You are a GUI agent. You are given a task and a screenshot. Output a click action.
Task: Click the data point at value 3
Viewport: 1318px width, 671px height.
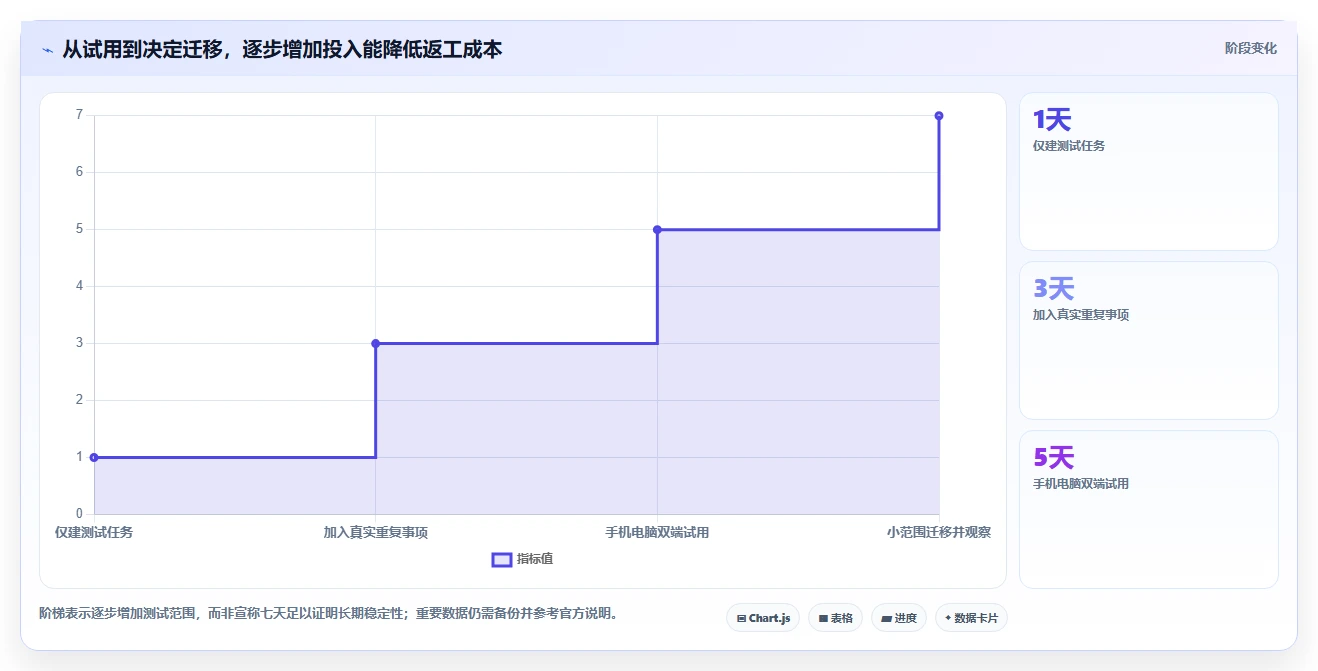[x=375, y=343]
